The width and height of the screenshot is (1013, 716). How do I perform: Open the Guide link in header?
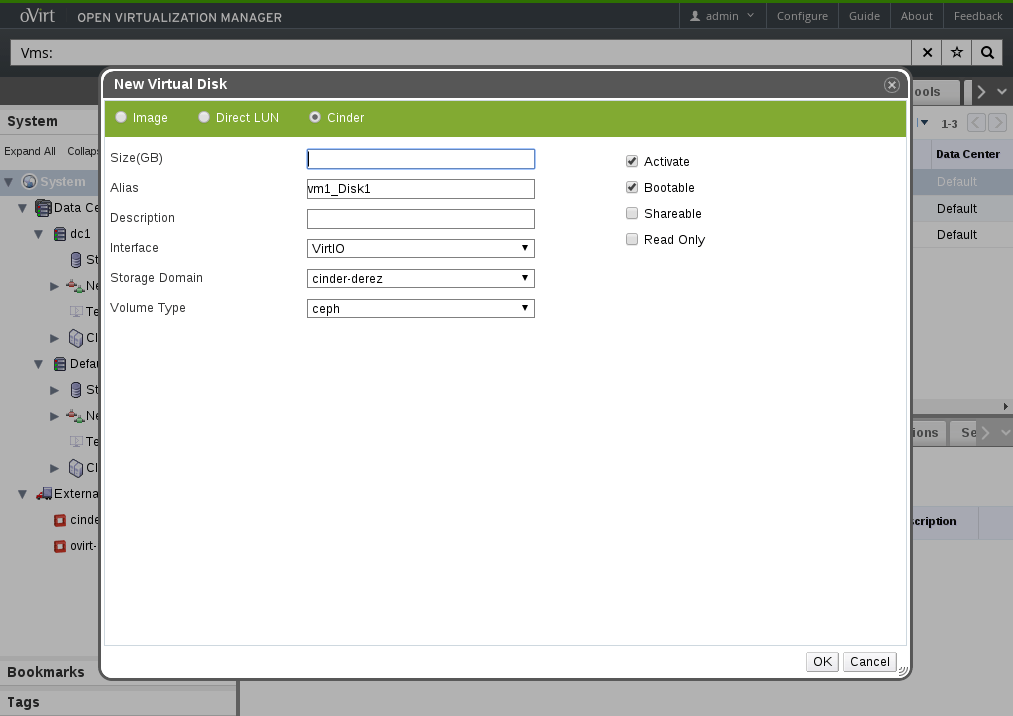point(864,16)
